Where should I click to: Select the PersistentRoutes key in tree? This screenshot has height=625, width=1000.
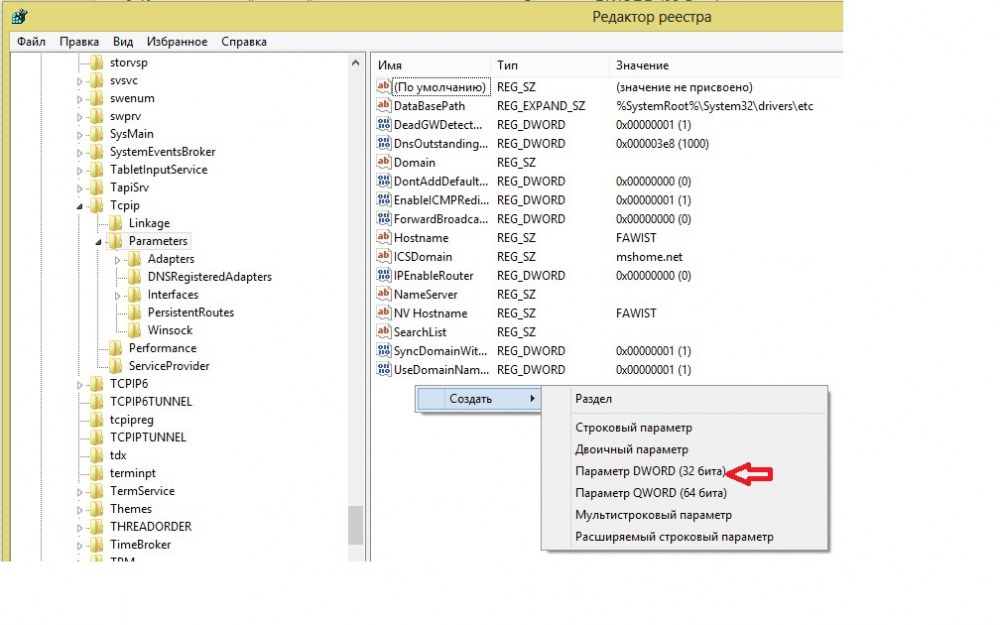click(190, 312)
